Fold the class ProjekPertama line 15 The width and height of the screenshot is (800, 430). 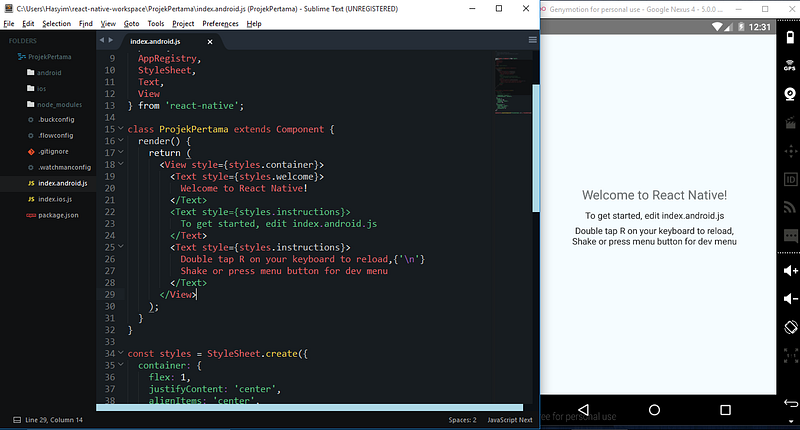click(x=121, y=129)
